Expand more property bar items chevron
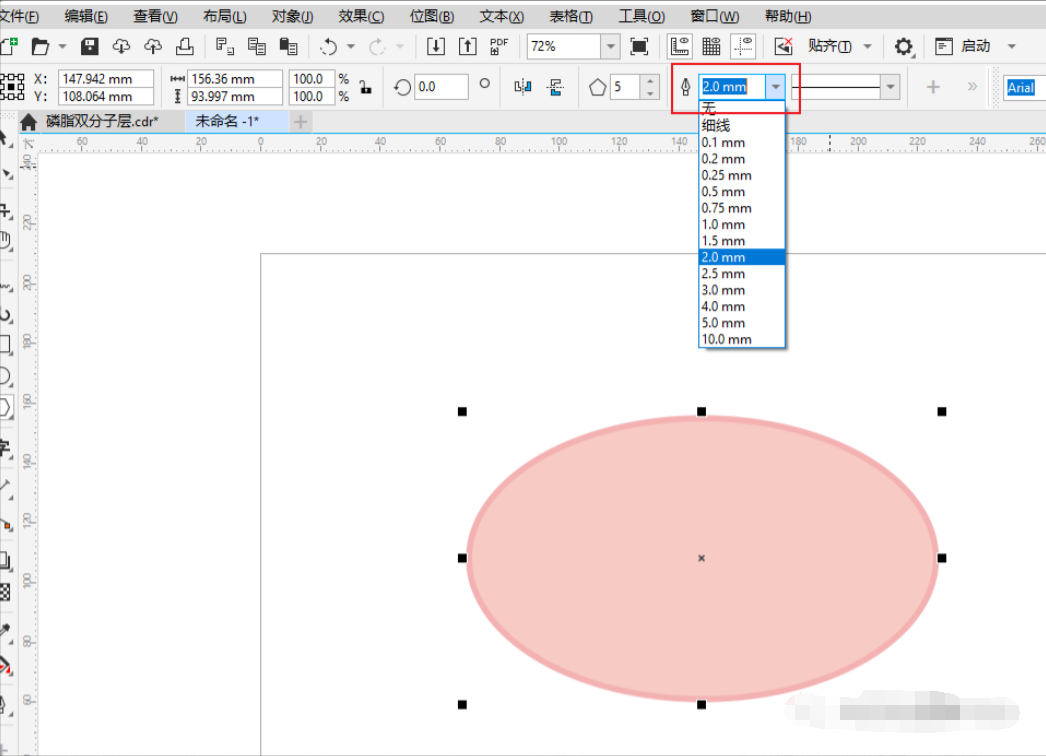Viewport: 1046px width, 756px height. [972, 87]
